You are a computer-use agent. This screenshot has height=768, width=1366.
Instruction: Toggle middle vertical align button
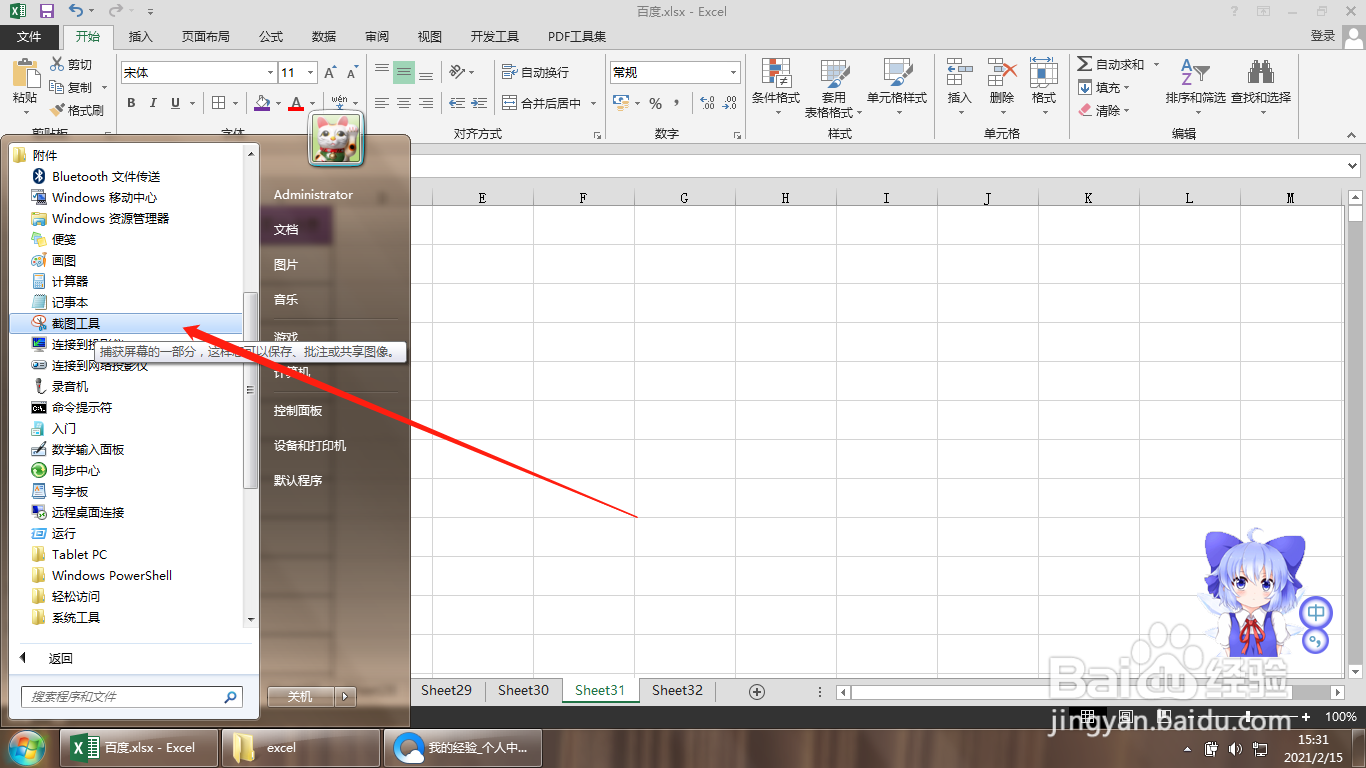point(404,72)
